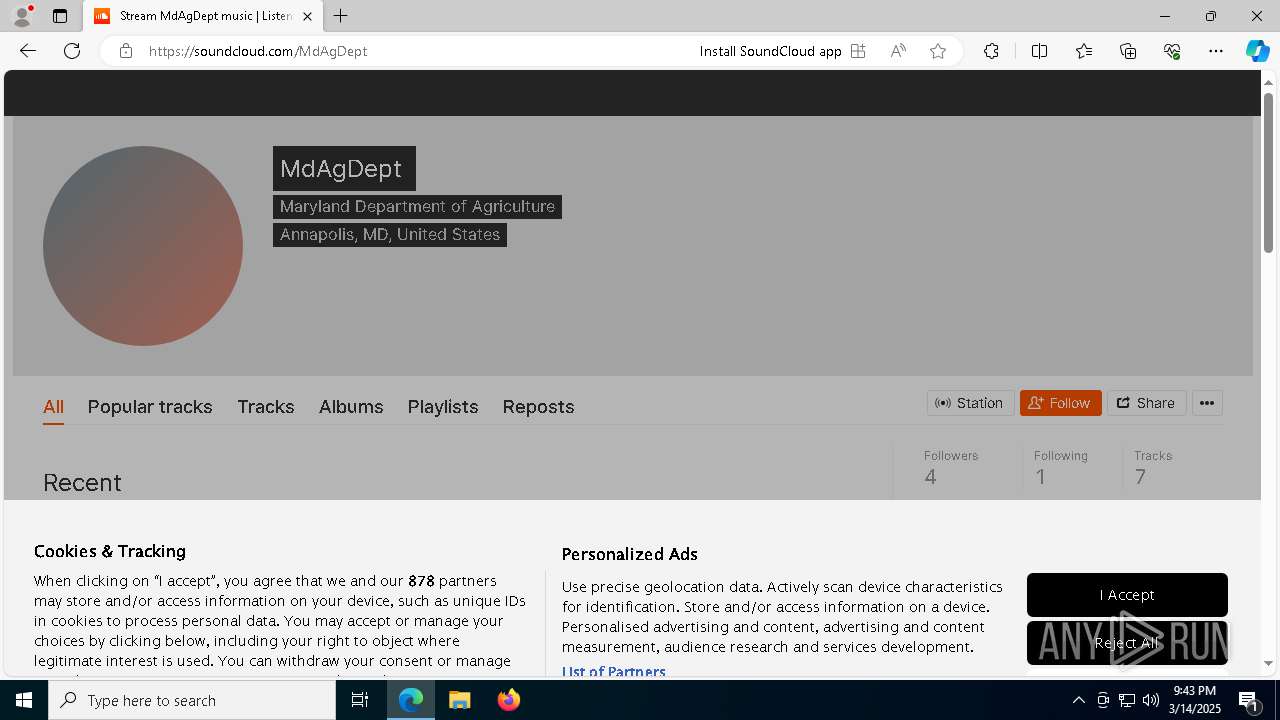Image resolution: width=1280 pixels, height=720 pixels.
Task: Switch to the Reposts tab
Action: pyautogui.click(x=538, y=407)
